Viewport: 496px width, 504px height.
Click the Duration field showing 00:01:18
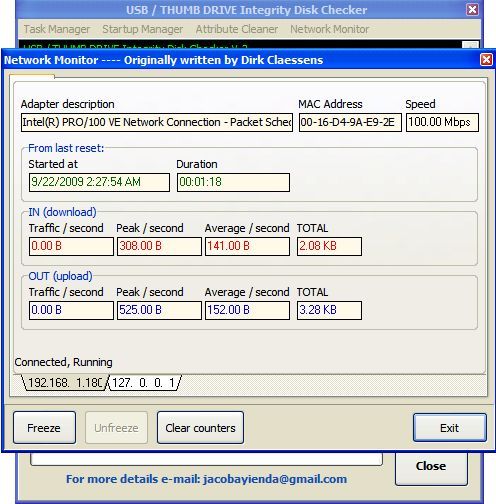coord(233,182)
